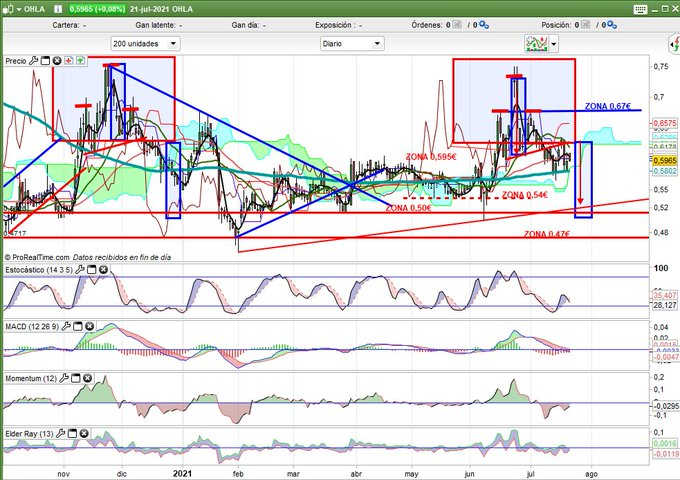Select the ZONA 0,54€ text annotation
The image size is (680, 480).
(x=525, y=195)
